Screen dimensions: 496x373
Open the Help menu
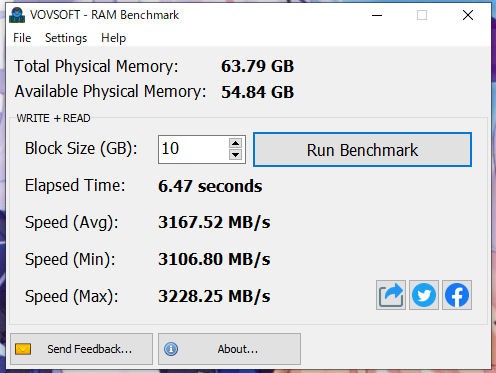coord(113,38)
